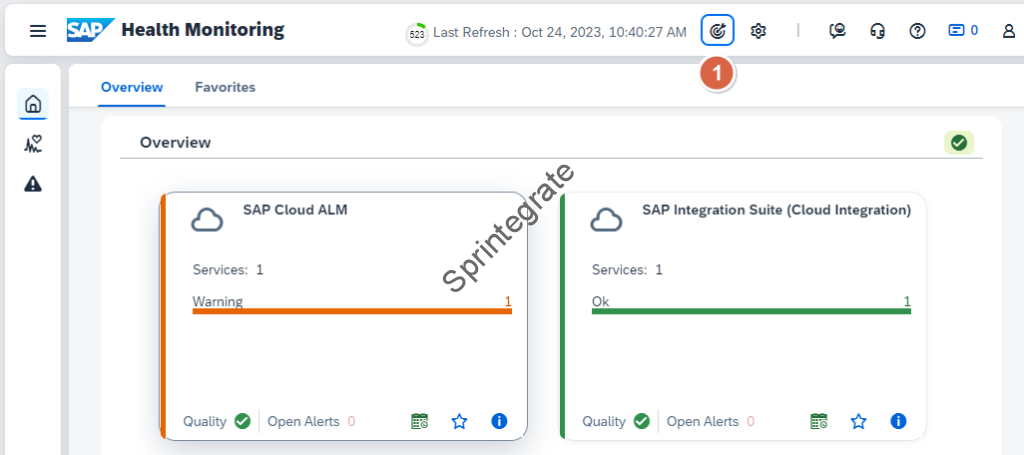The height and width of the screenshot is (455, 1024).
Task: Open the notifications counter icon
Action: point(962,31)
